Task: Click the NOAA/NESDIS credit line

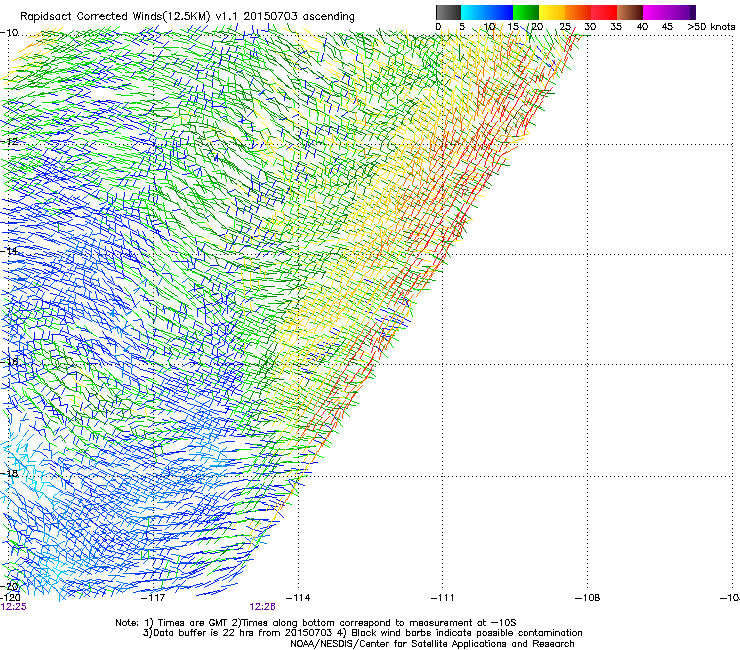Action: click(432, 644)
